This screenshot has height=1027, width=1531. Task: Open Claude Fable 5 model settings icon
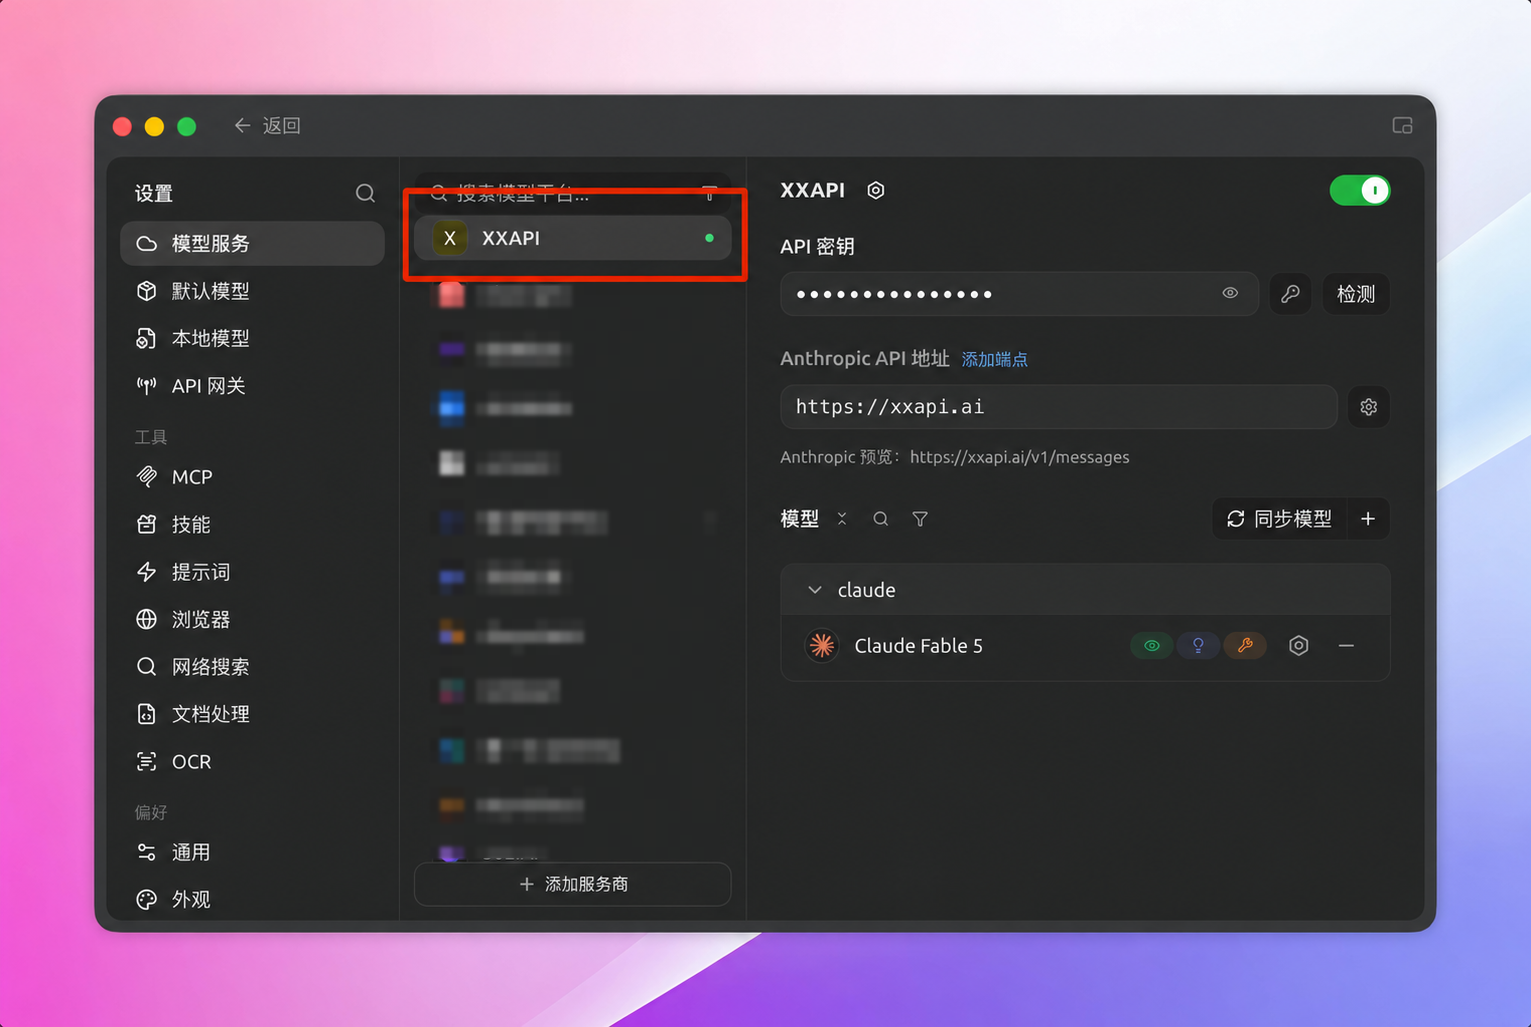[1298, 646]
